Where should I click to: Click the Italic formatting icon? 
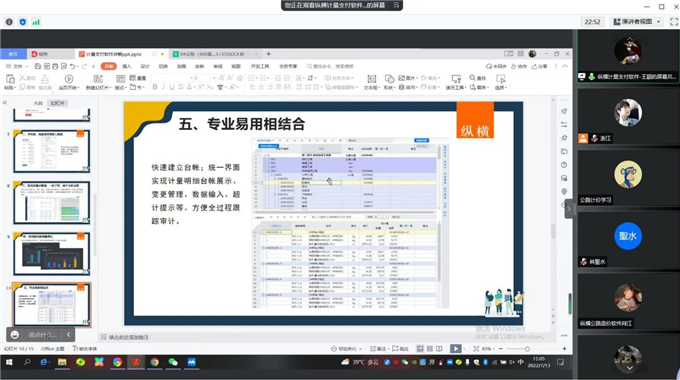[x=163, y=87]
